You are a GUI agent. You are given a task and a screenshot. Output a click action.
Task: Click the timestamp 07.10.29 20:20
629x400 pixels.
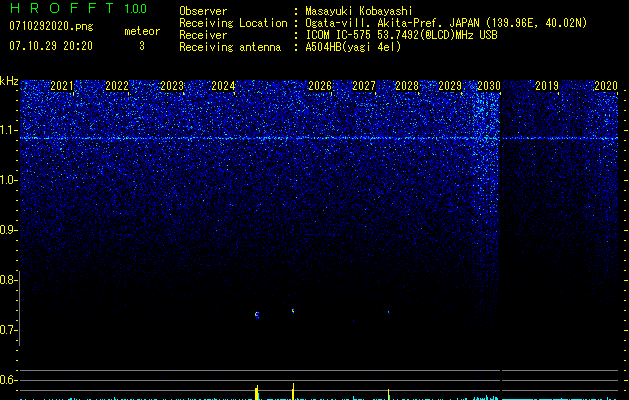coord(51,46)
